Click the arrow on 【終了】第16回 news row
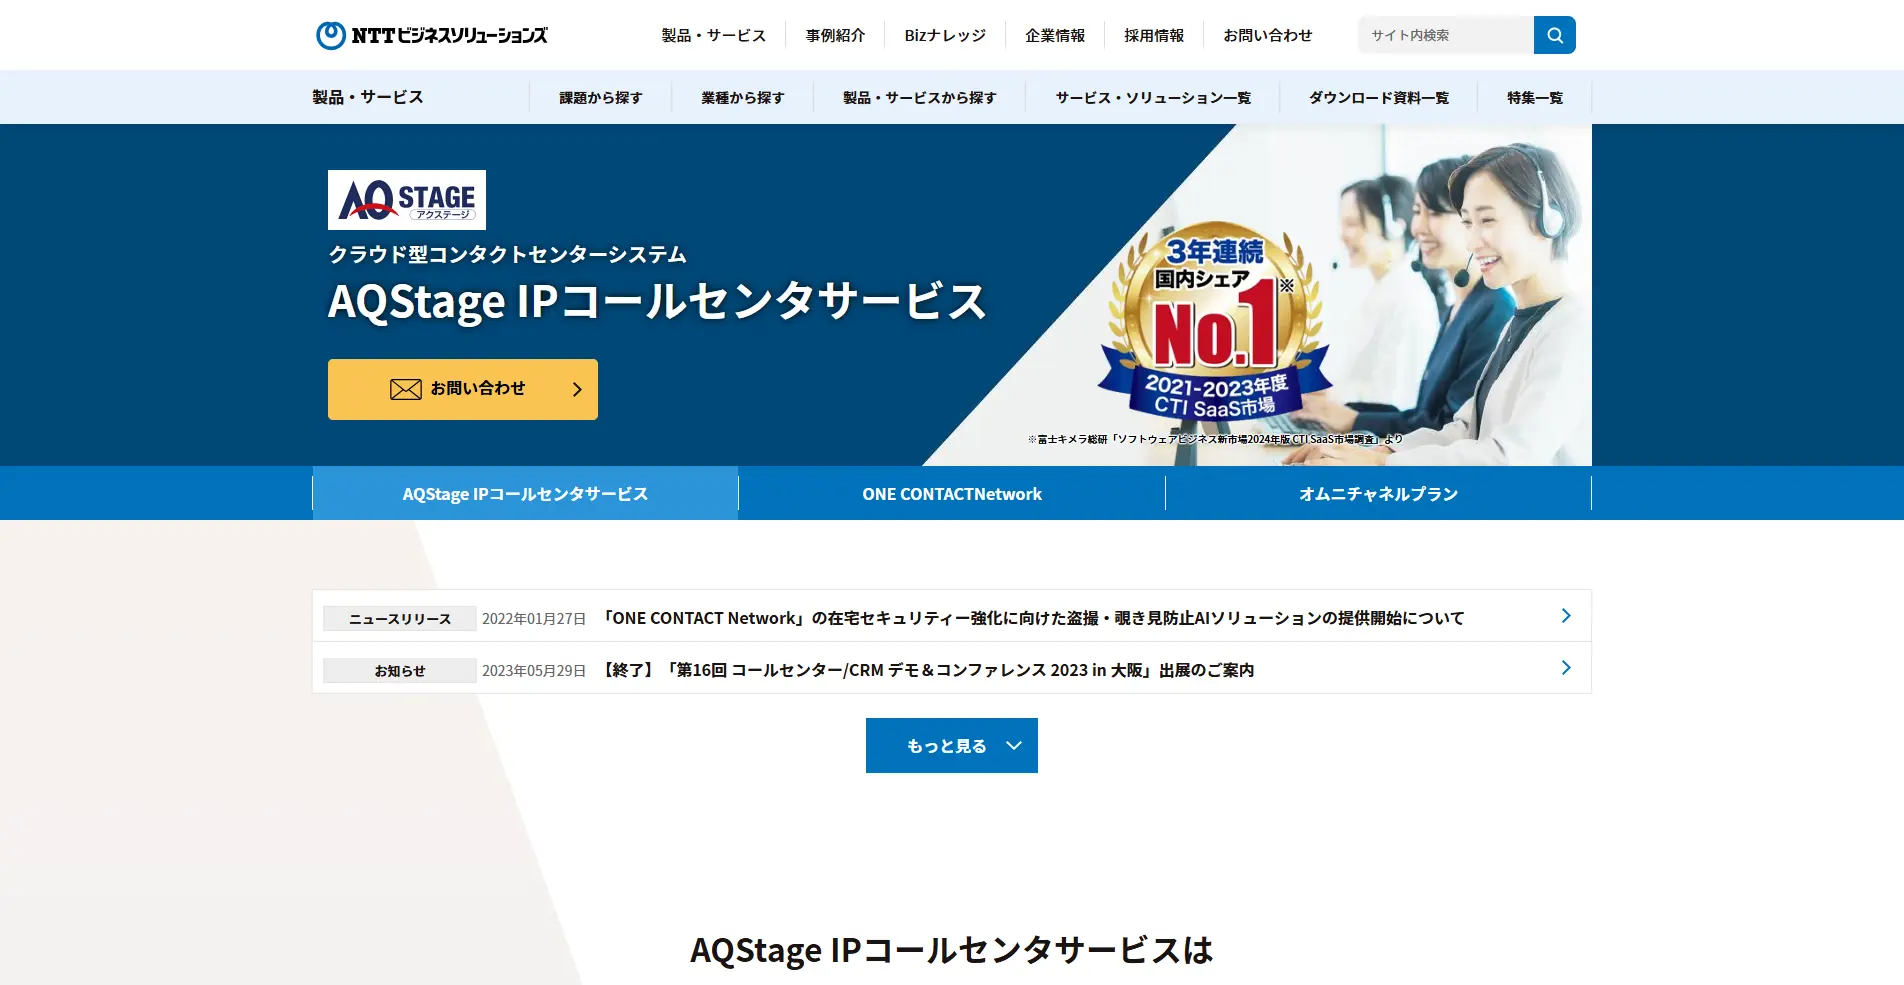Screen dimensions: 1904x985 point(1566,668)
